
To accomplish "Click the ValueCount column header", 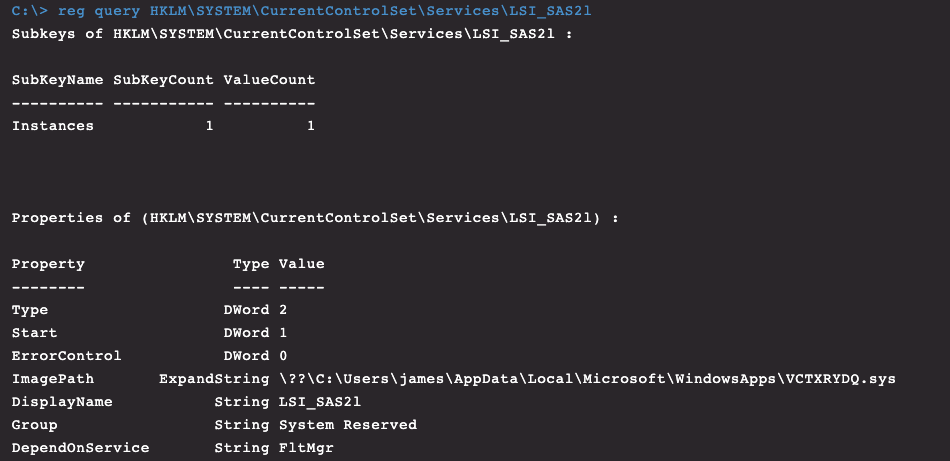I will (269, 80).
